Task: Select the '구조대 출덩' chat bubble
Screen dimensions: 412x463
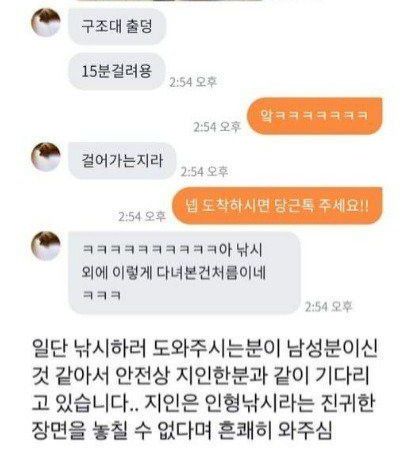Action: [117, 27]
